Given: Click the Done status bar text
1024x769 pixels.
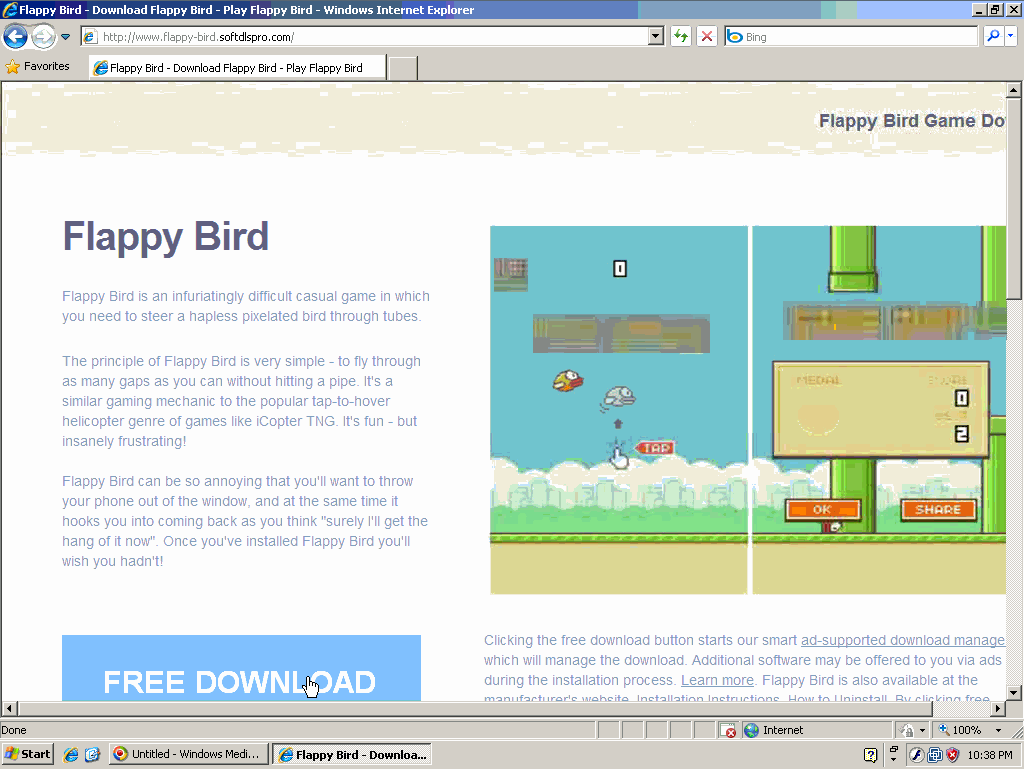Looking at the screenshot, I should pyautogui.click(x=14, y=730).
